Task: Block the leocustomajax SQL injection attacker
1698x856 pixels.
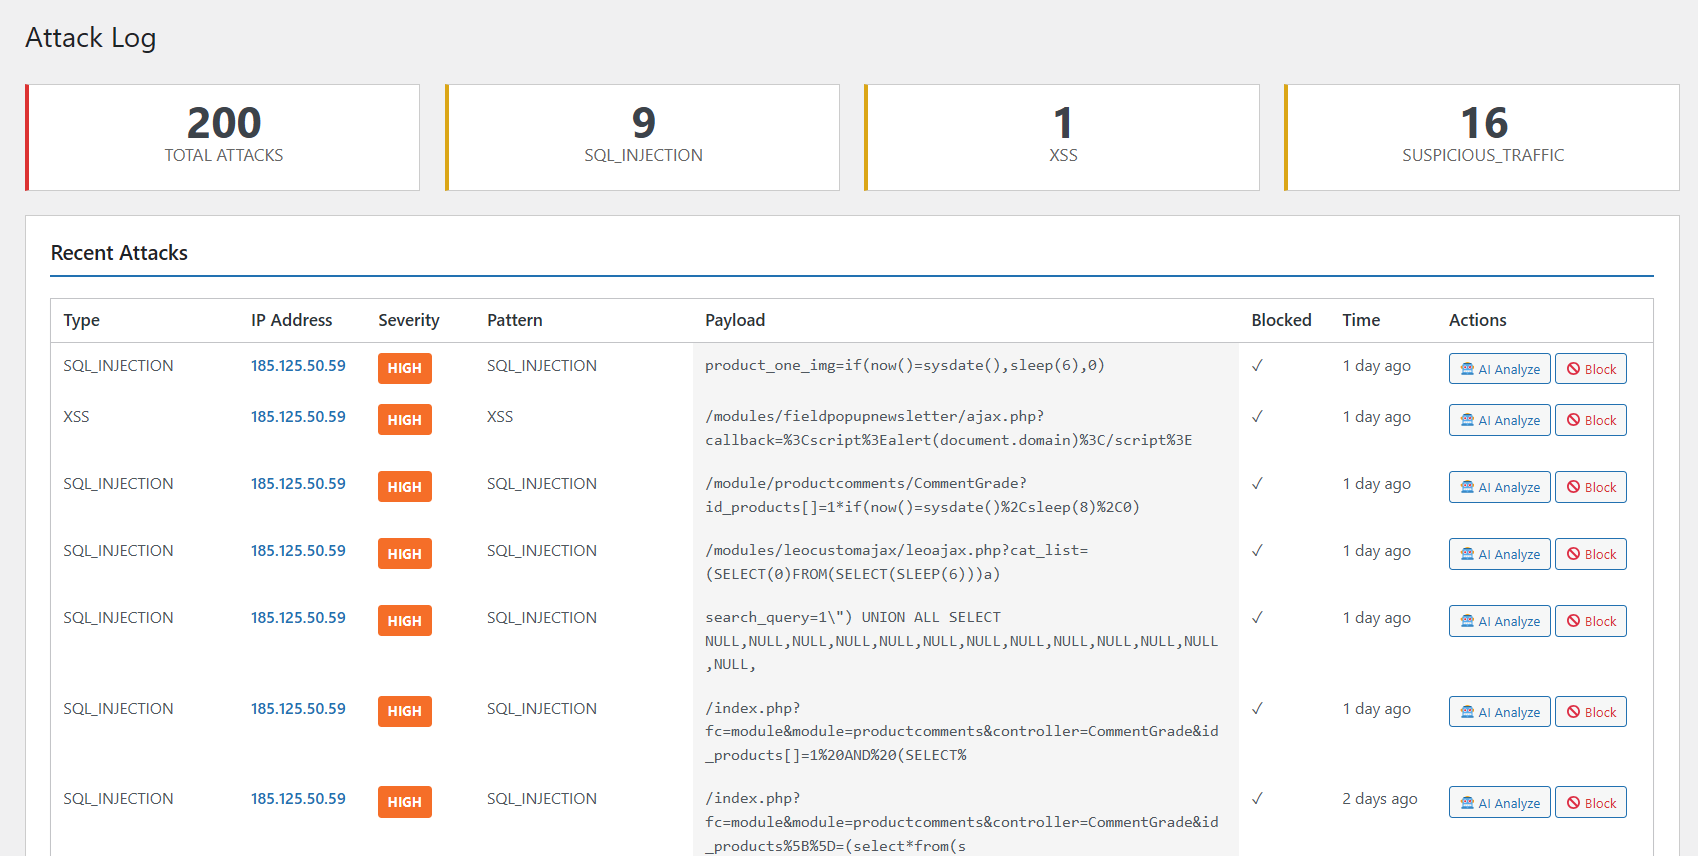Action: (x=1590, y=554)
